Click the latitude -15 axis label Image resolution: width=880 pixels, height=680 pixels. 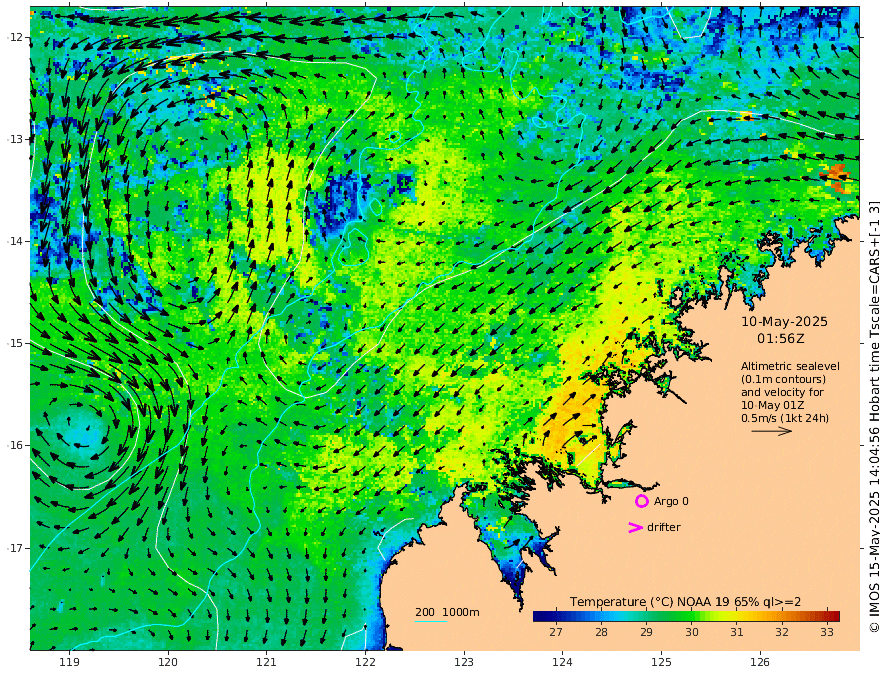click(15, 343)
